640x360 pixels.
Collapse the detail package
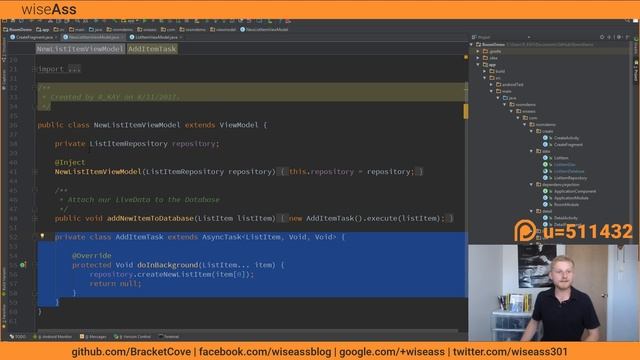531,211
